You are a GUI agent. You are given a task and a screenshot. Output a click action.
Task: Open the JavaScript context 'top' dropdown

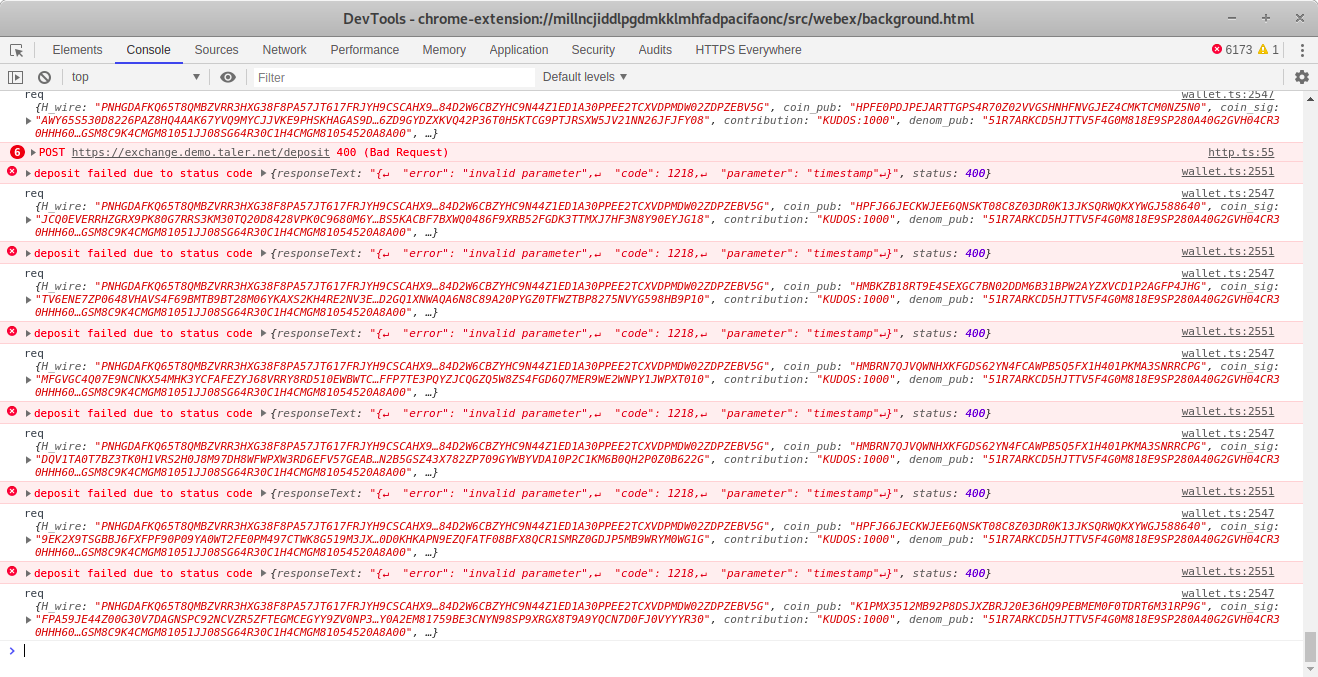point(135,77)
